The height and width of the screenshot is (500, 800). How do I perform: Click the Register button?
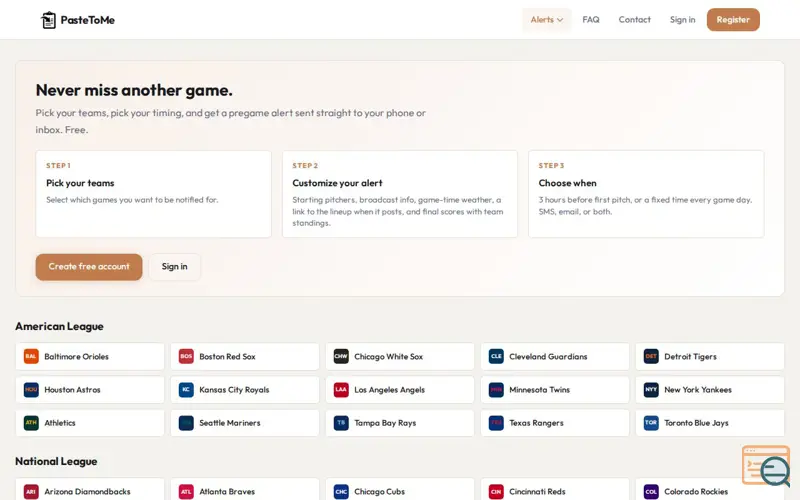click(x=733, y=20)
